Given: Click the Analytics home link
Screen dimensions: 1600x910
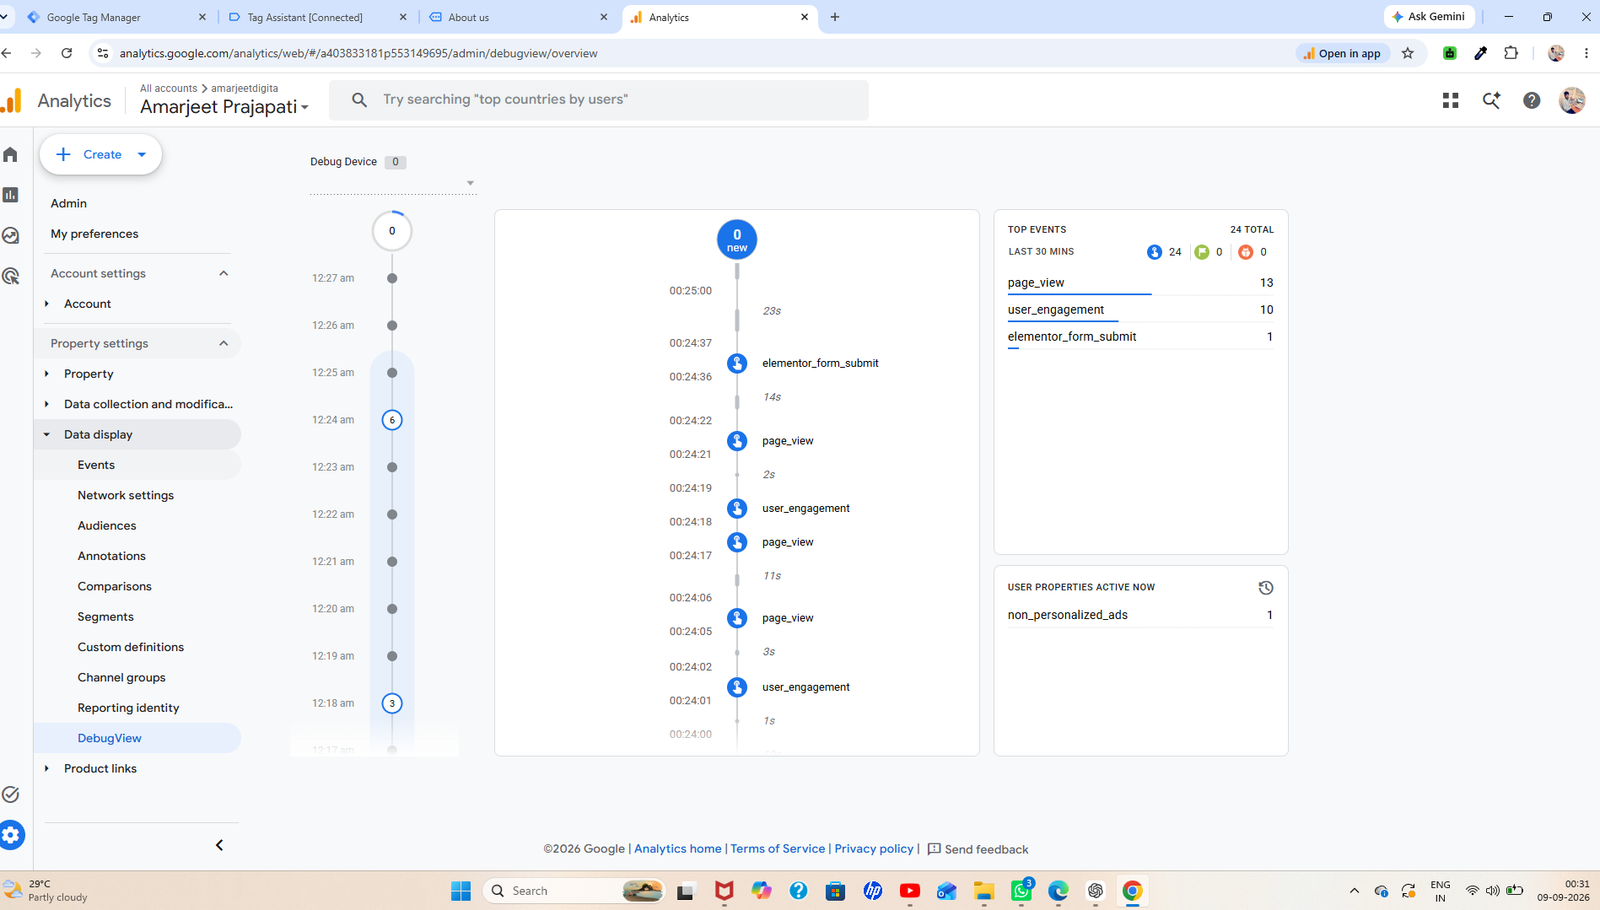Looking at the screenshot, I should click(678, 849).
